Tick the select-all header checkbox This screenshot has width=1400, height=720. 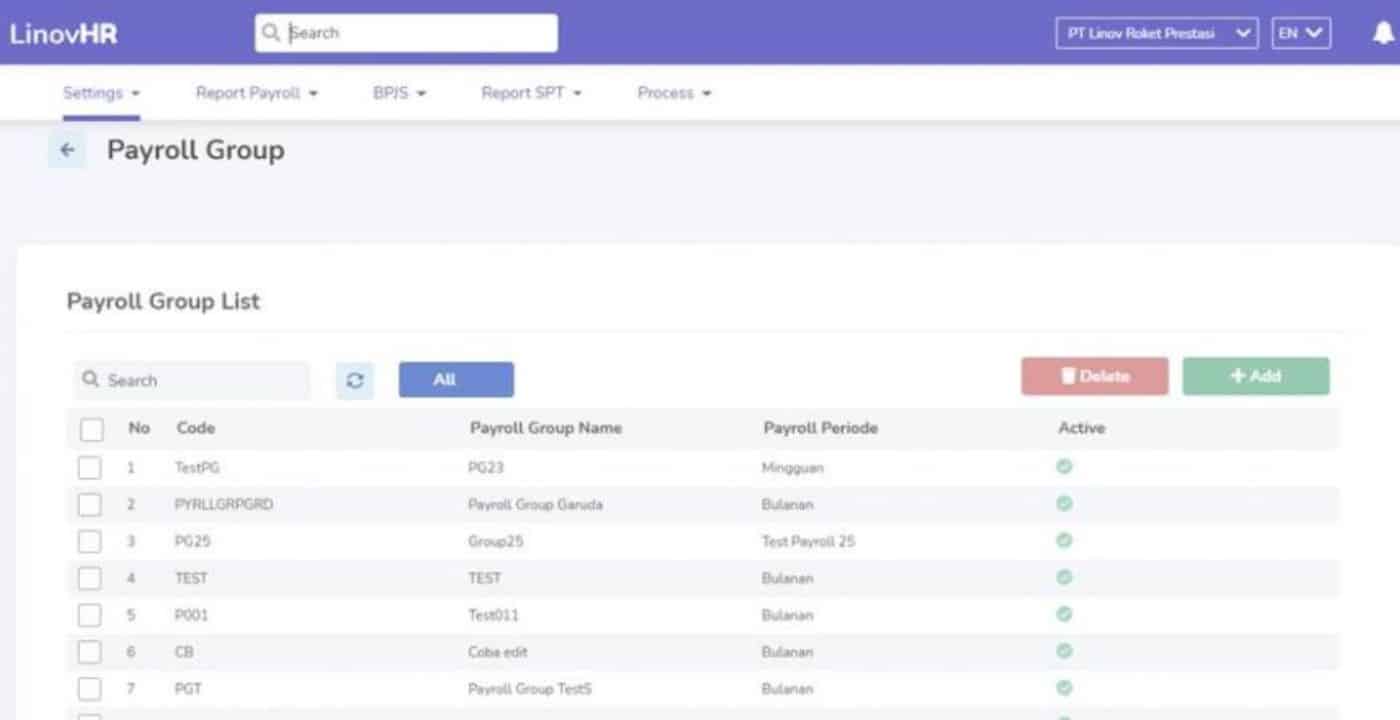pos(91,429)
